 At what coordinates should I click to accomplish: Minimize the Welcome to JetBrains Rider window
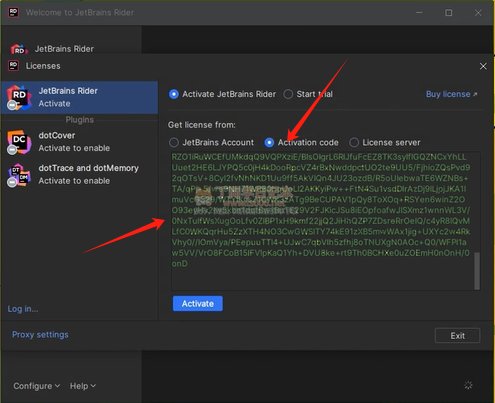pyautogui.click(x=419, y=13)
